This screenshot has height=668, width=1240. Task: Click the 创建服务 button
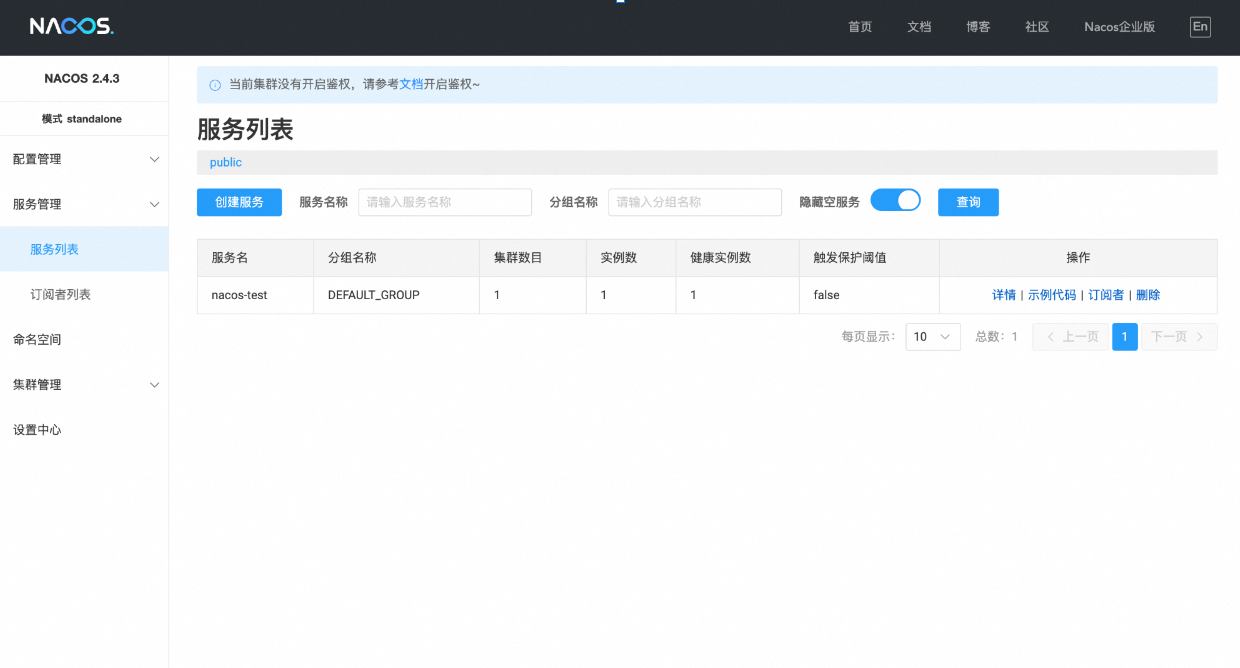(x=239, y=202)
